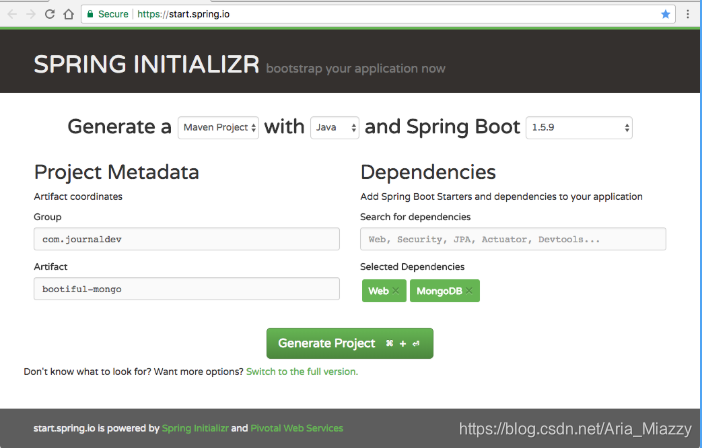The height and width of the screenshot is (448, 702).
Task: Open the browser home page icon
Action: [68, 14]
